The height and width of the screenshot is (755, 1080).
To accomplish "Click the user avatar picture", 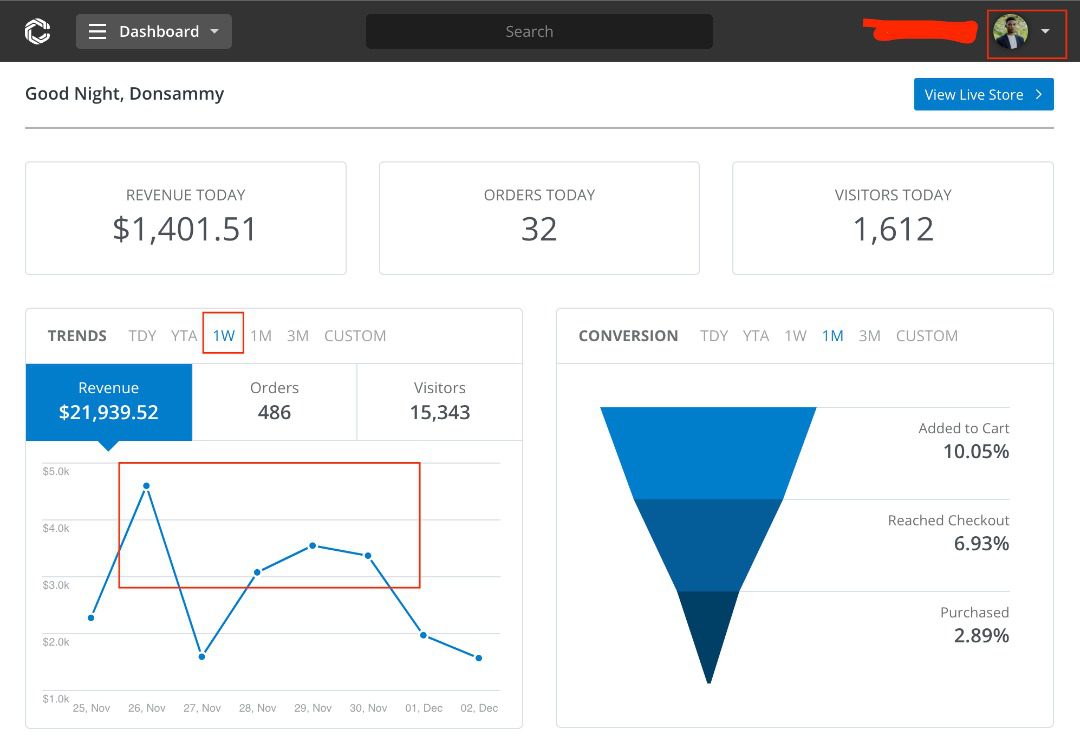I will click(1010, 32).
